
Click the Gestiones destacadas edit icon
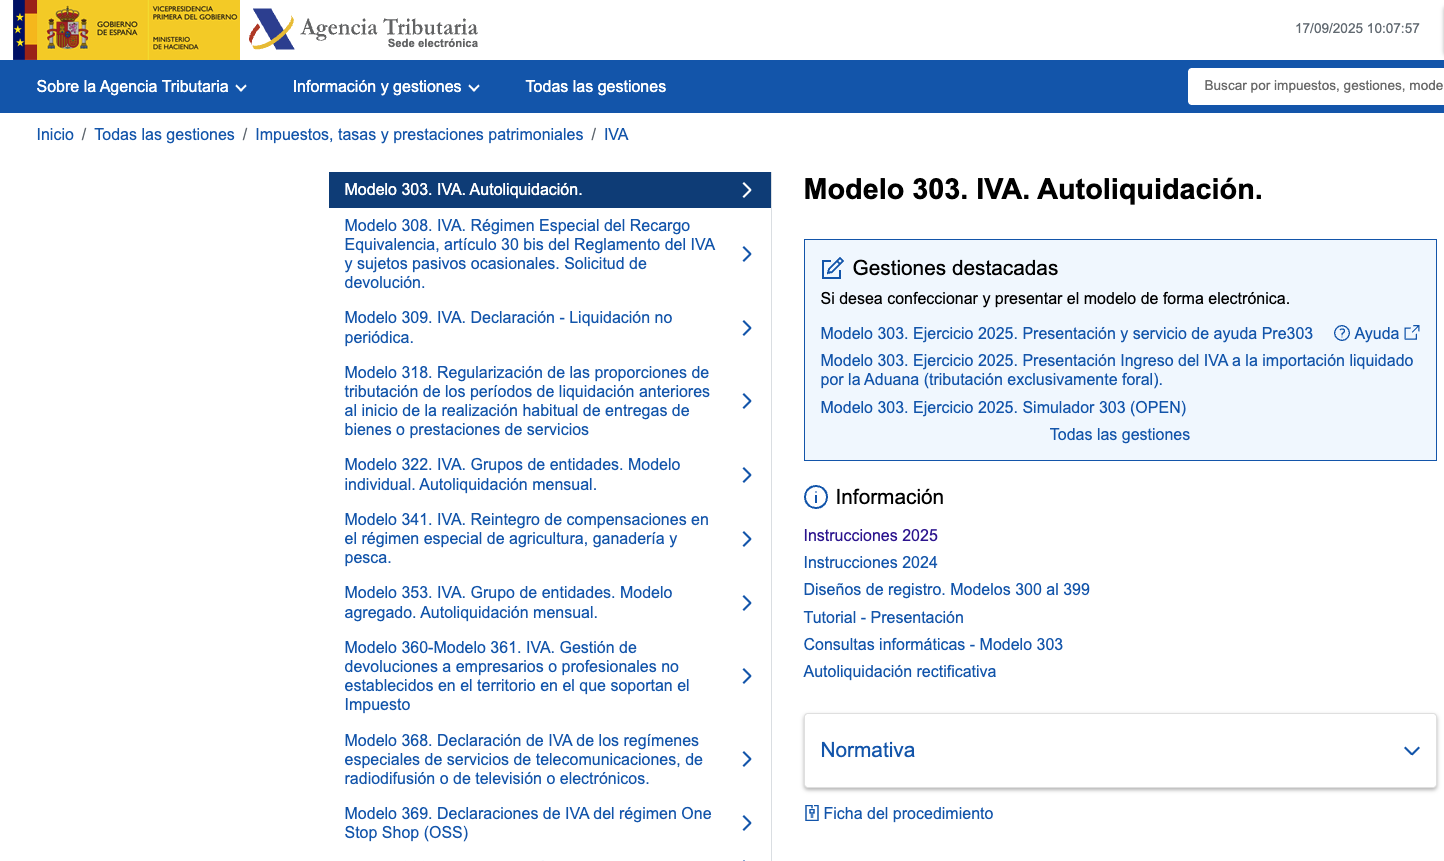coord(832,268)
